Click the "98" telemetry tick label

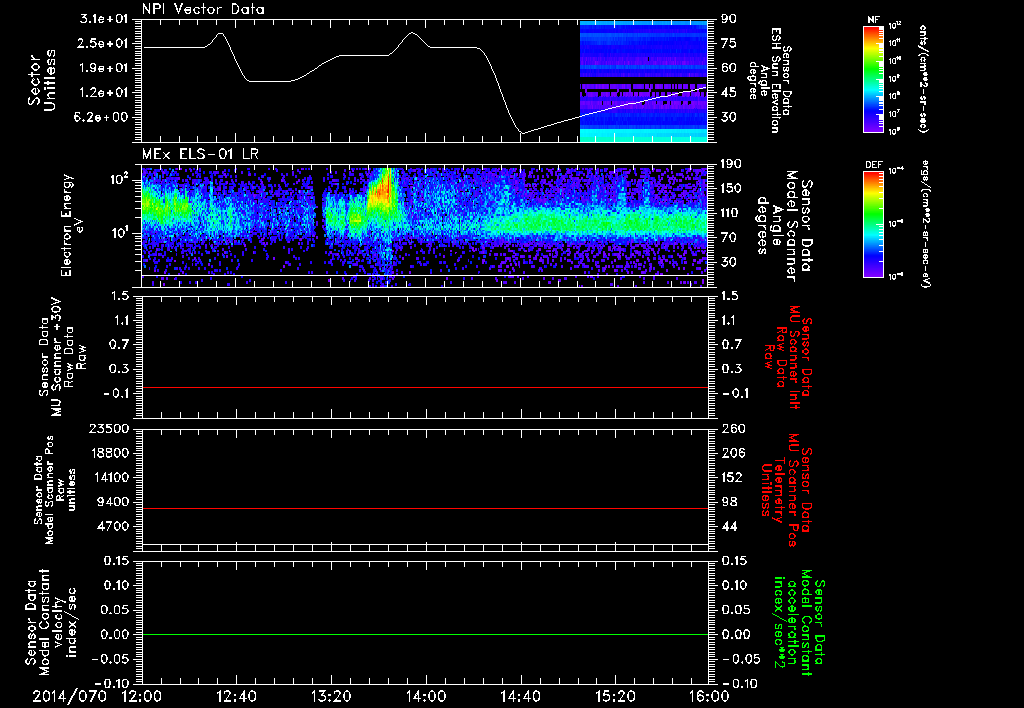pyautogui.click(x=729, y=502)
